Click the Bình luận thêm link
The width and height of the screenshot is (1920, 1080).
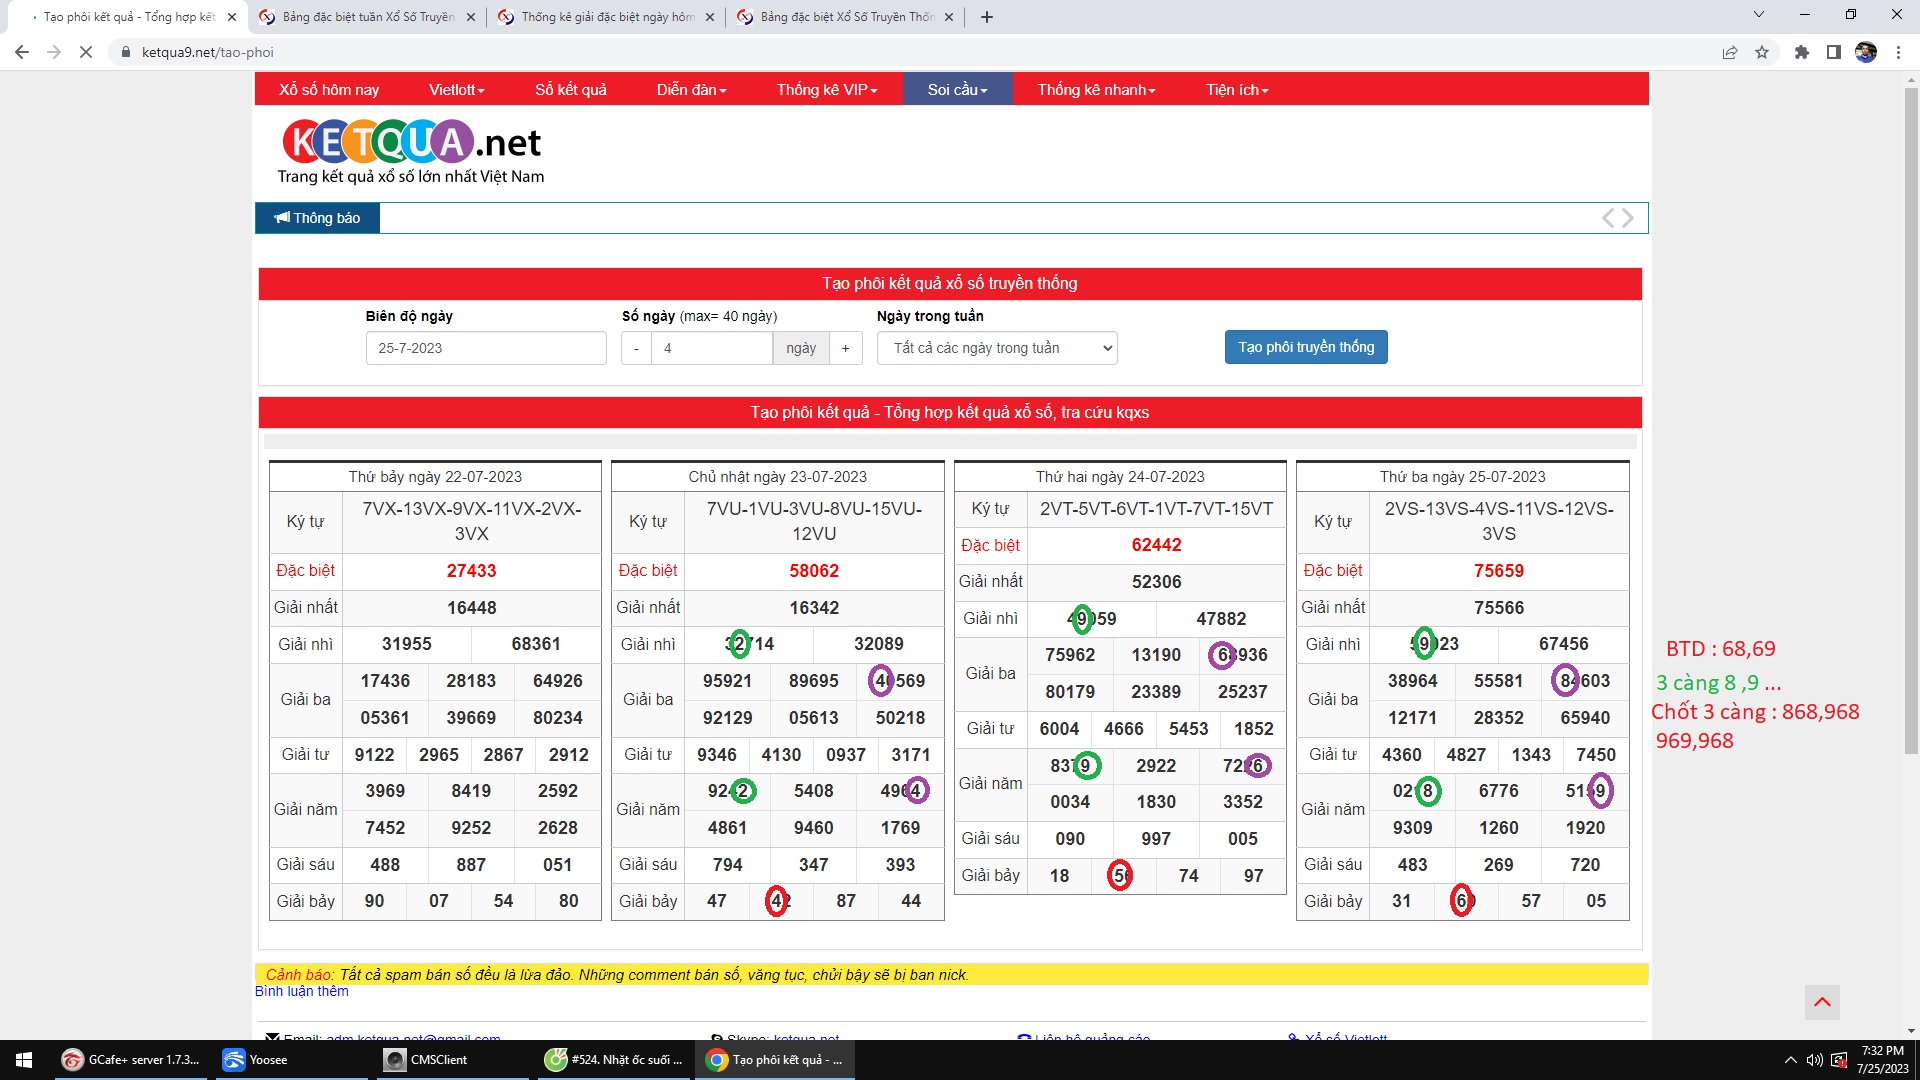[302, 991]
